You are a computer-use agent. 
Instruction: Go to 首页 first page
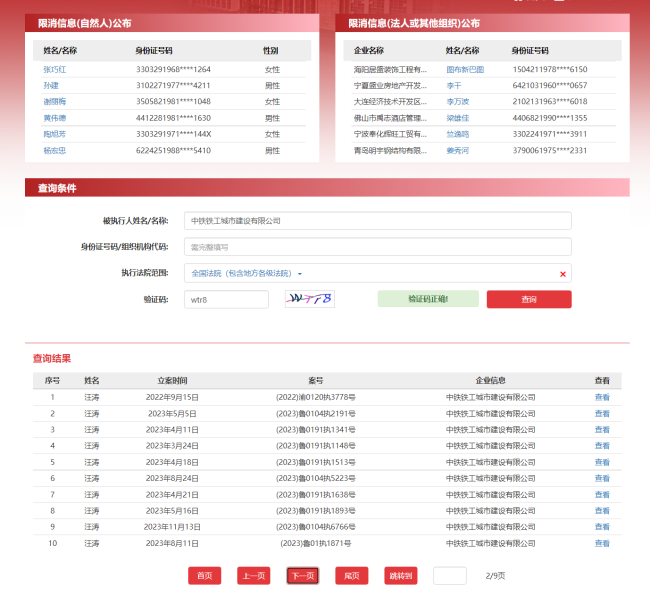tap(204, 576)
